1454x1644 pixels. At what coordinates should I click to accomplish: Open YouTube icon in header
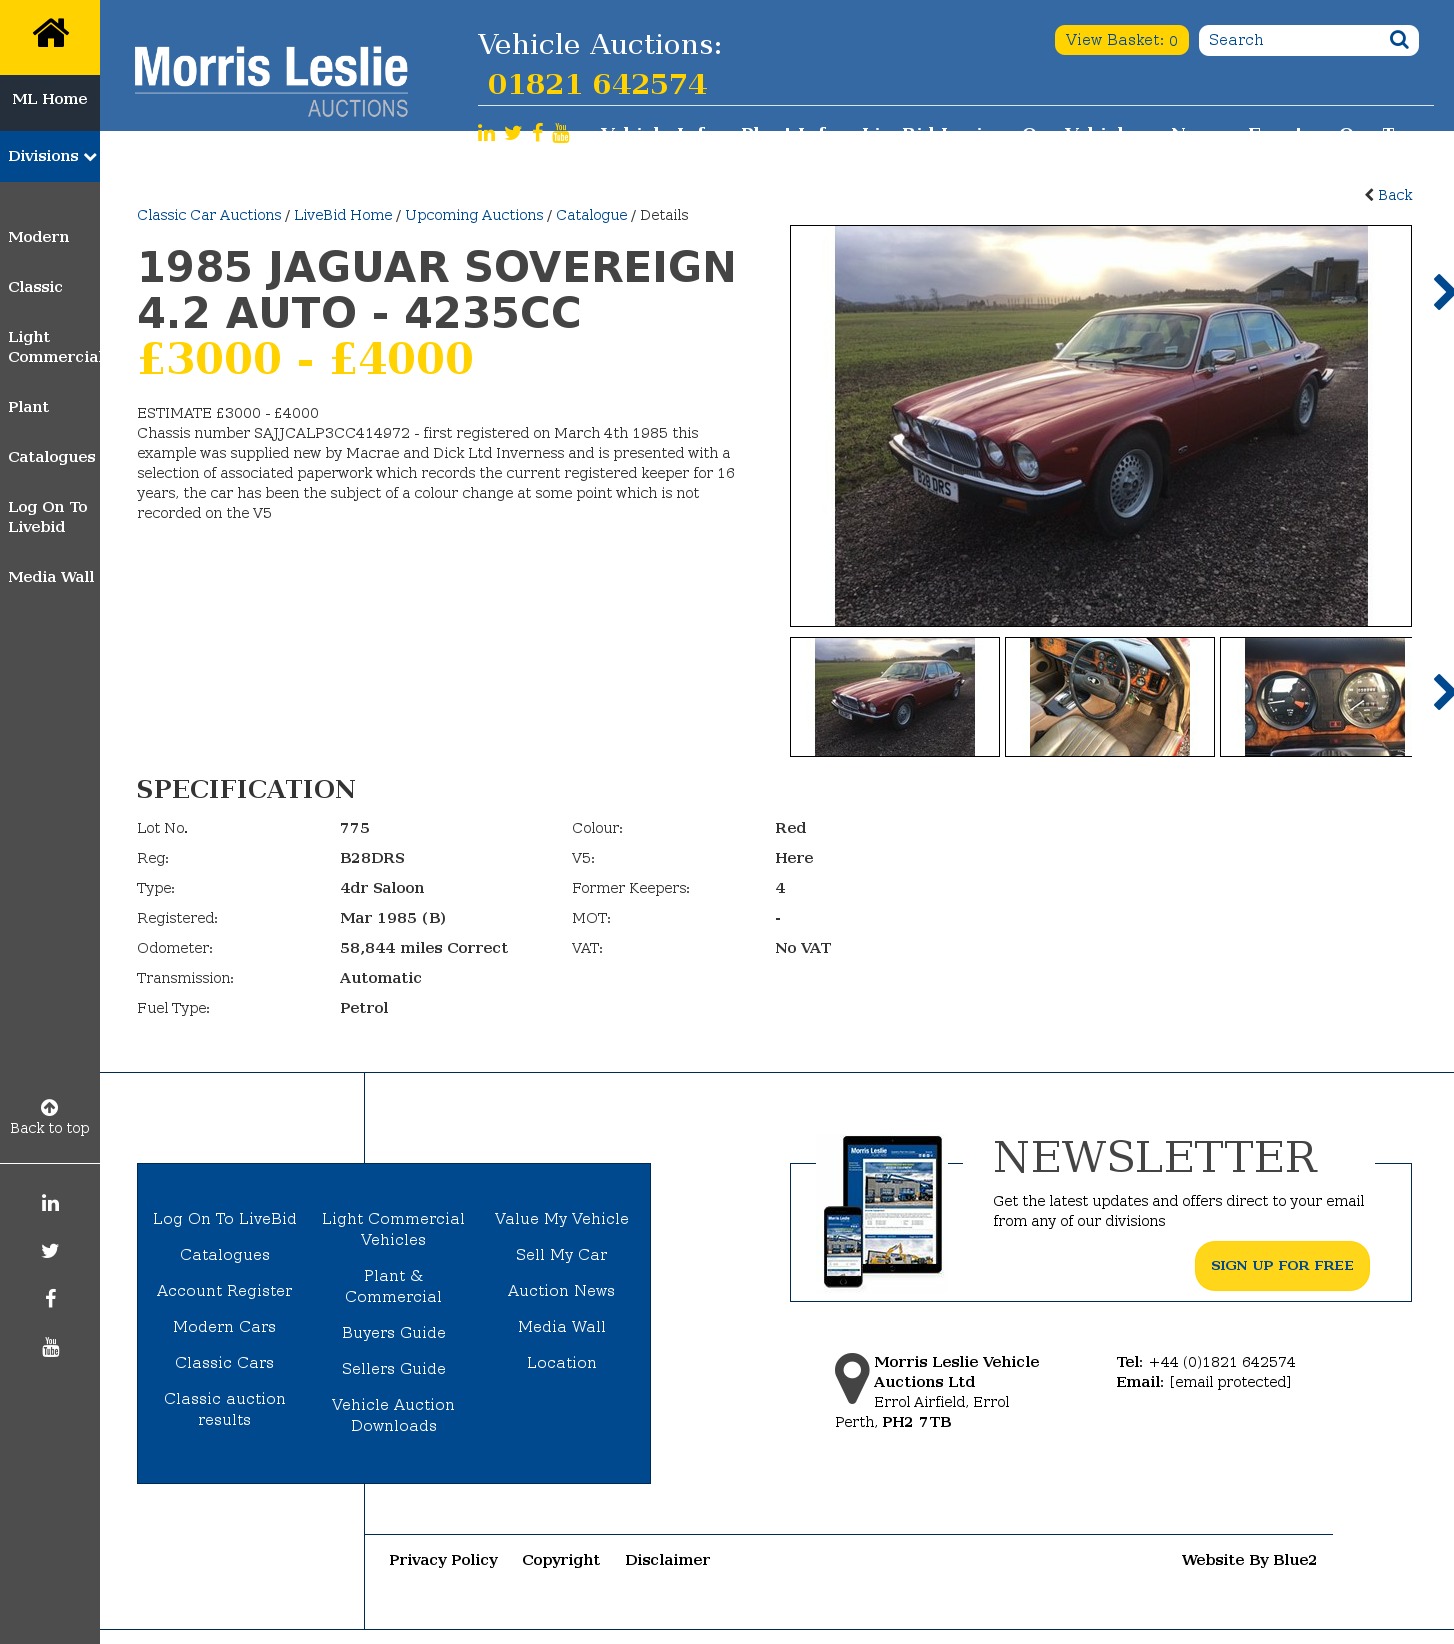561,133
